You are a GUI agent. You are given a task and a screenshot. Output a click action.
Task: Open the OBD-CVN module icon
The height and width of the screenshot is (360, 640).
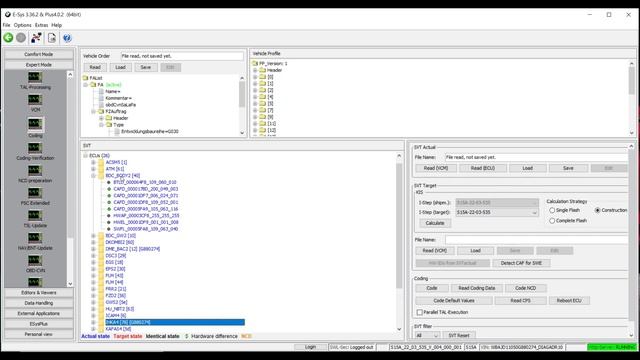coord(35,260)
